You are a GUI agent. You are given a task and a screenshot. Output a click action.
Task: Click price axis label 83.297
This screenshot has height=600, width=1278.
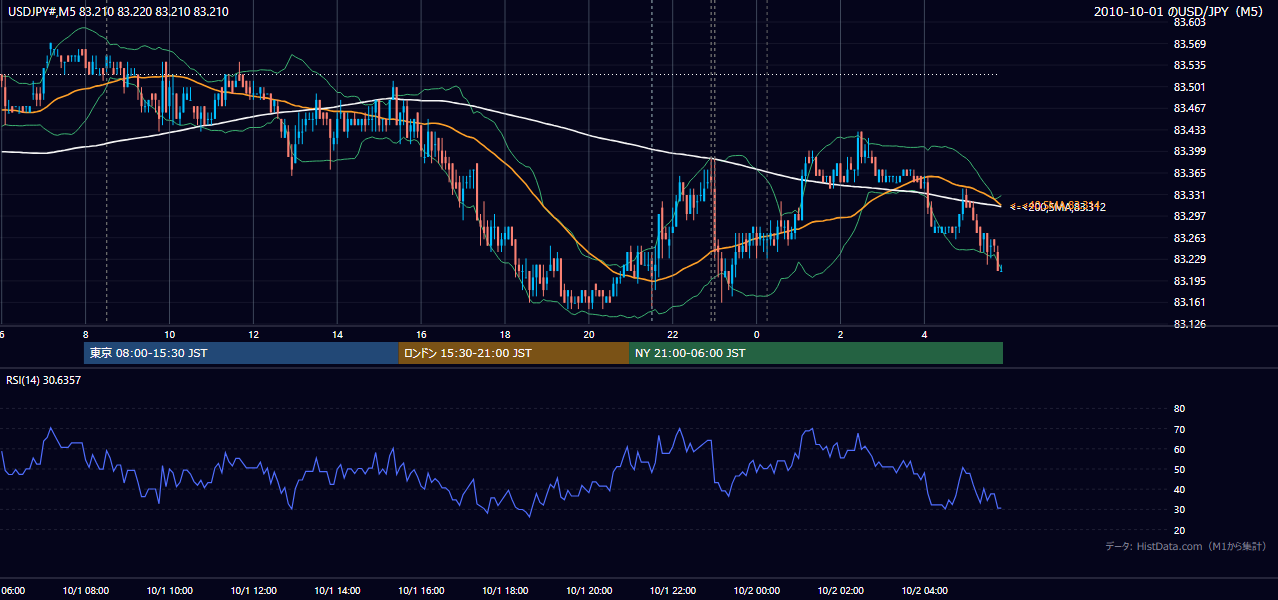coord(1189,217)
